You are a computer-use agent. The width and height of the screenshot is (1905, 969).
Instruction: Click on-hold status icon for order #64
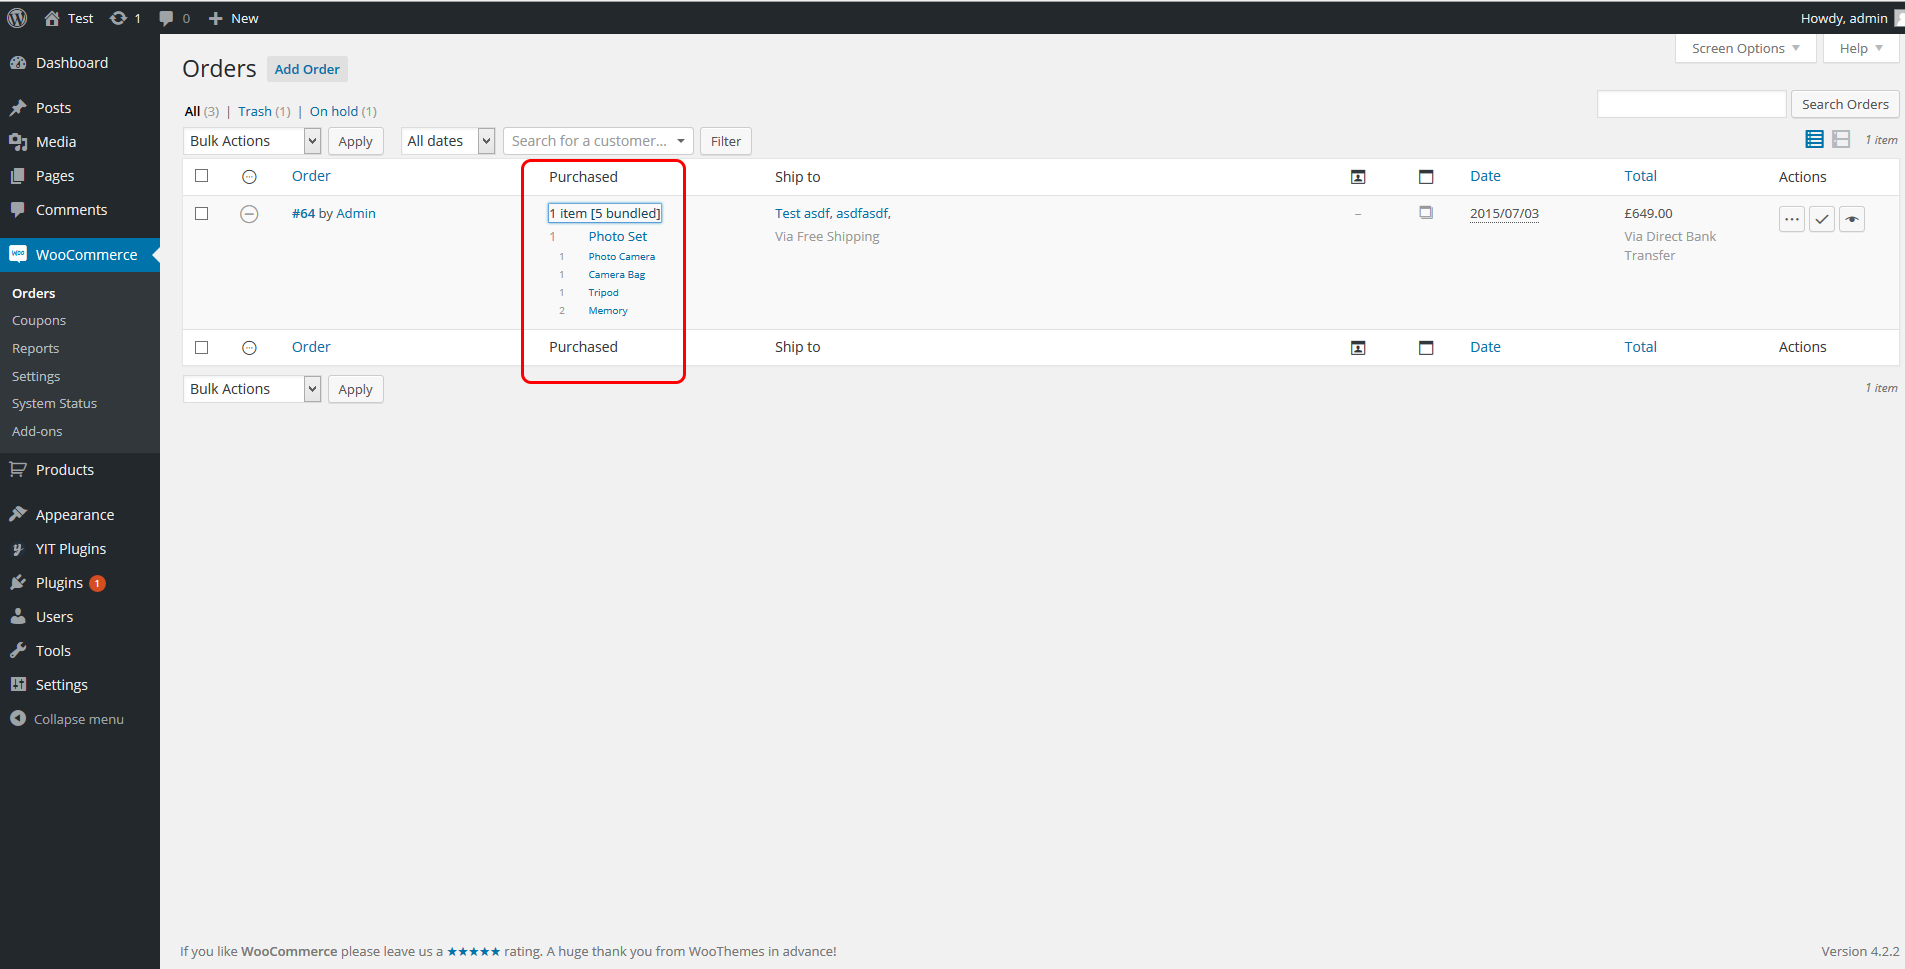pyautogui.click(x=249, y=214)
